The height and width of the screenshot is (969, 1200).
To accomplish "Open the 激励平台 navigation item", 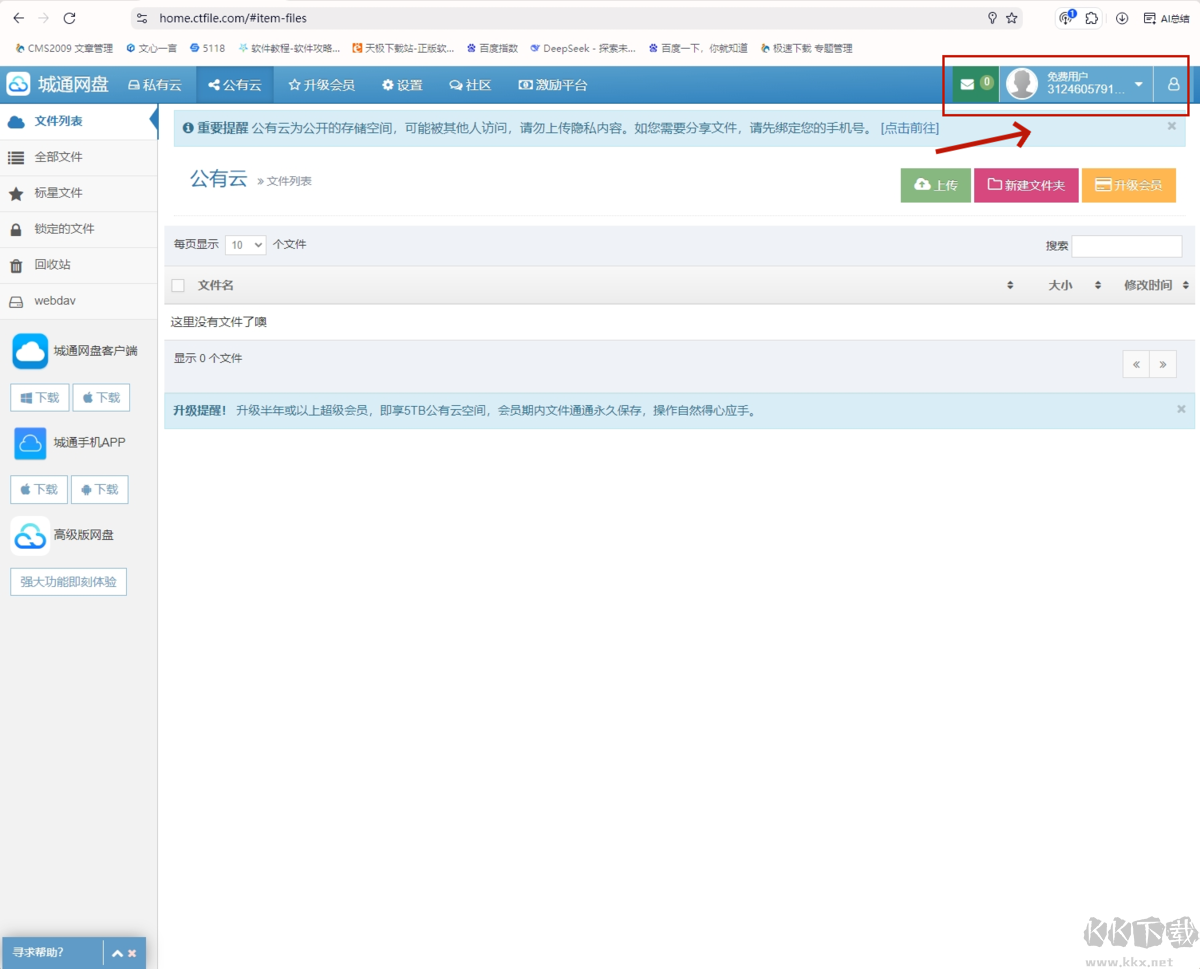I will point(553,85).
